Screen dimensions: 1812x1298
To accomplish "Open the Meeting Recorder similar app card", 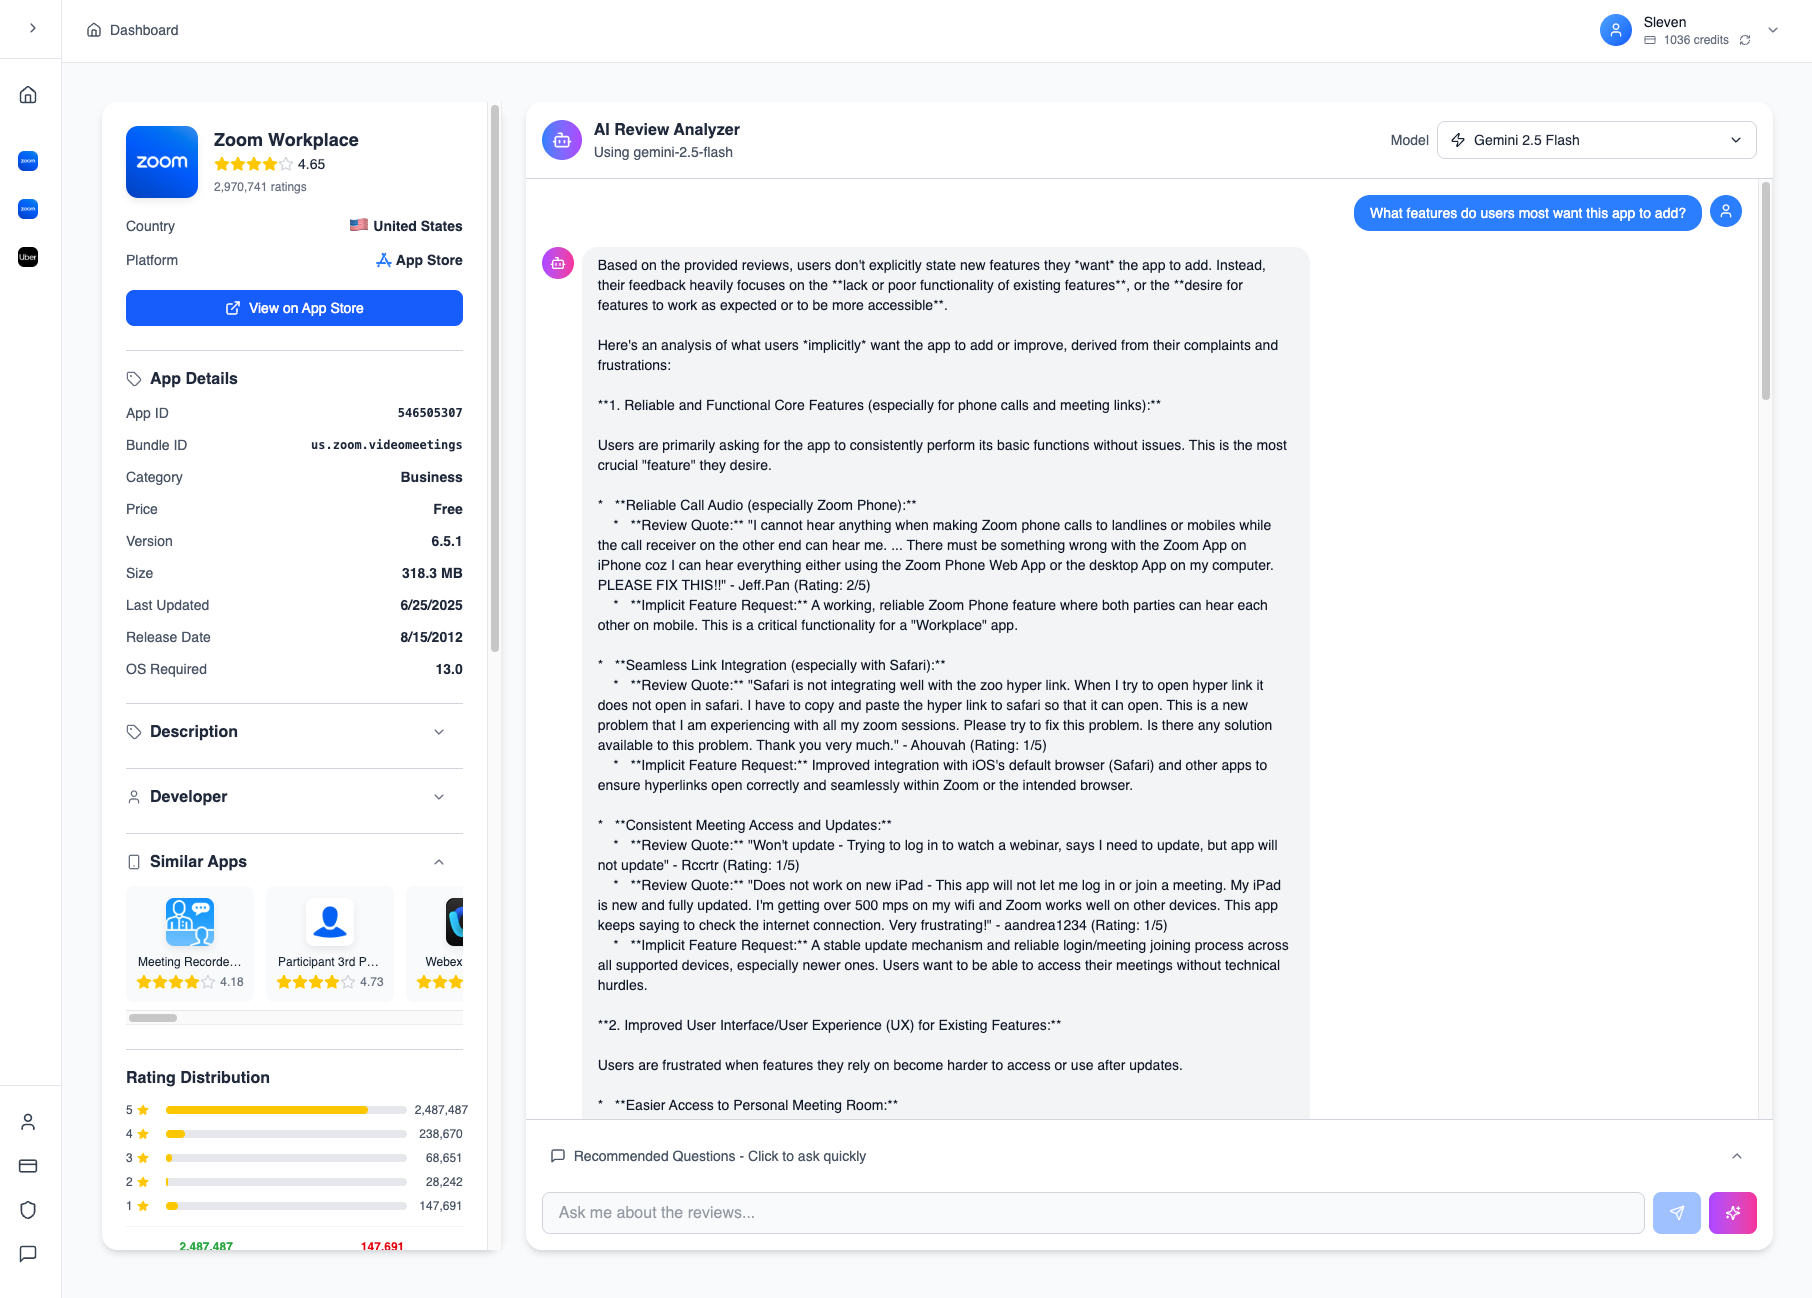I will click(190, 943).
